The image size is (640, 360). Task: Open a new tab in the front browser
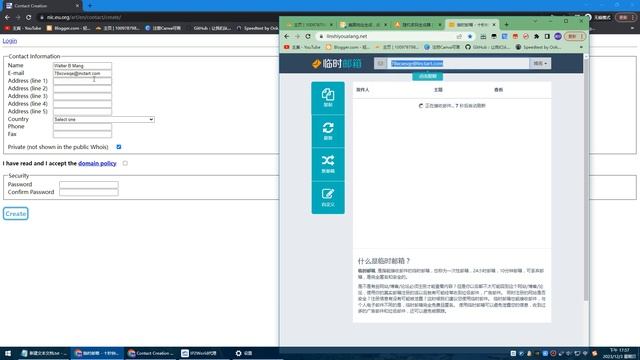(x=507, y=24)
